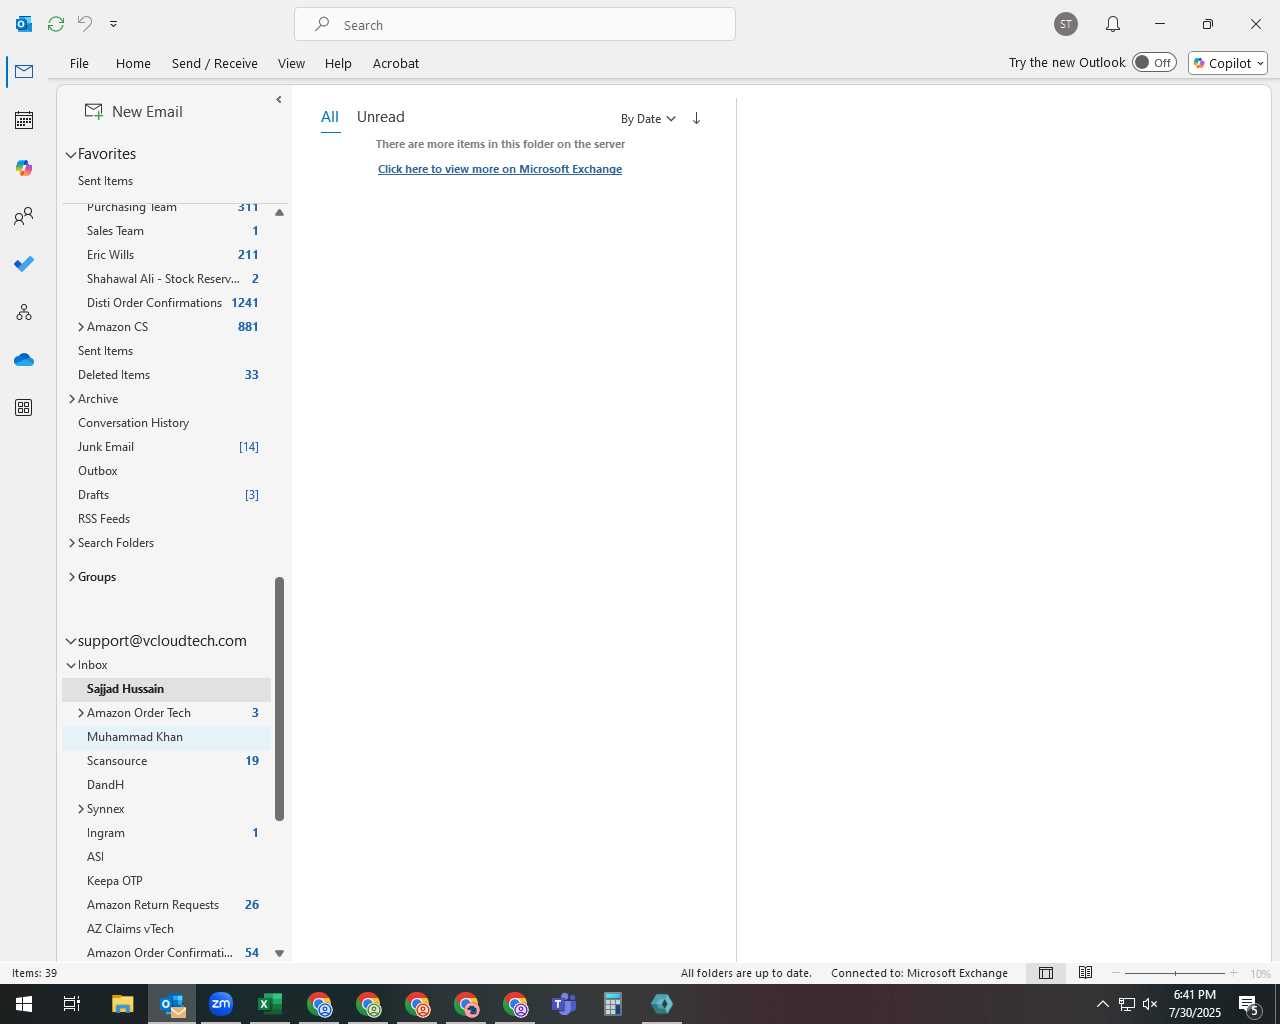
Task: Open the Muhammad Khan folder
Action: pyautogui.click(x=166, y=737)
